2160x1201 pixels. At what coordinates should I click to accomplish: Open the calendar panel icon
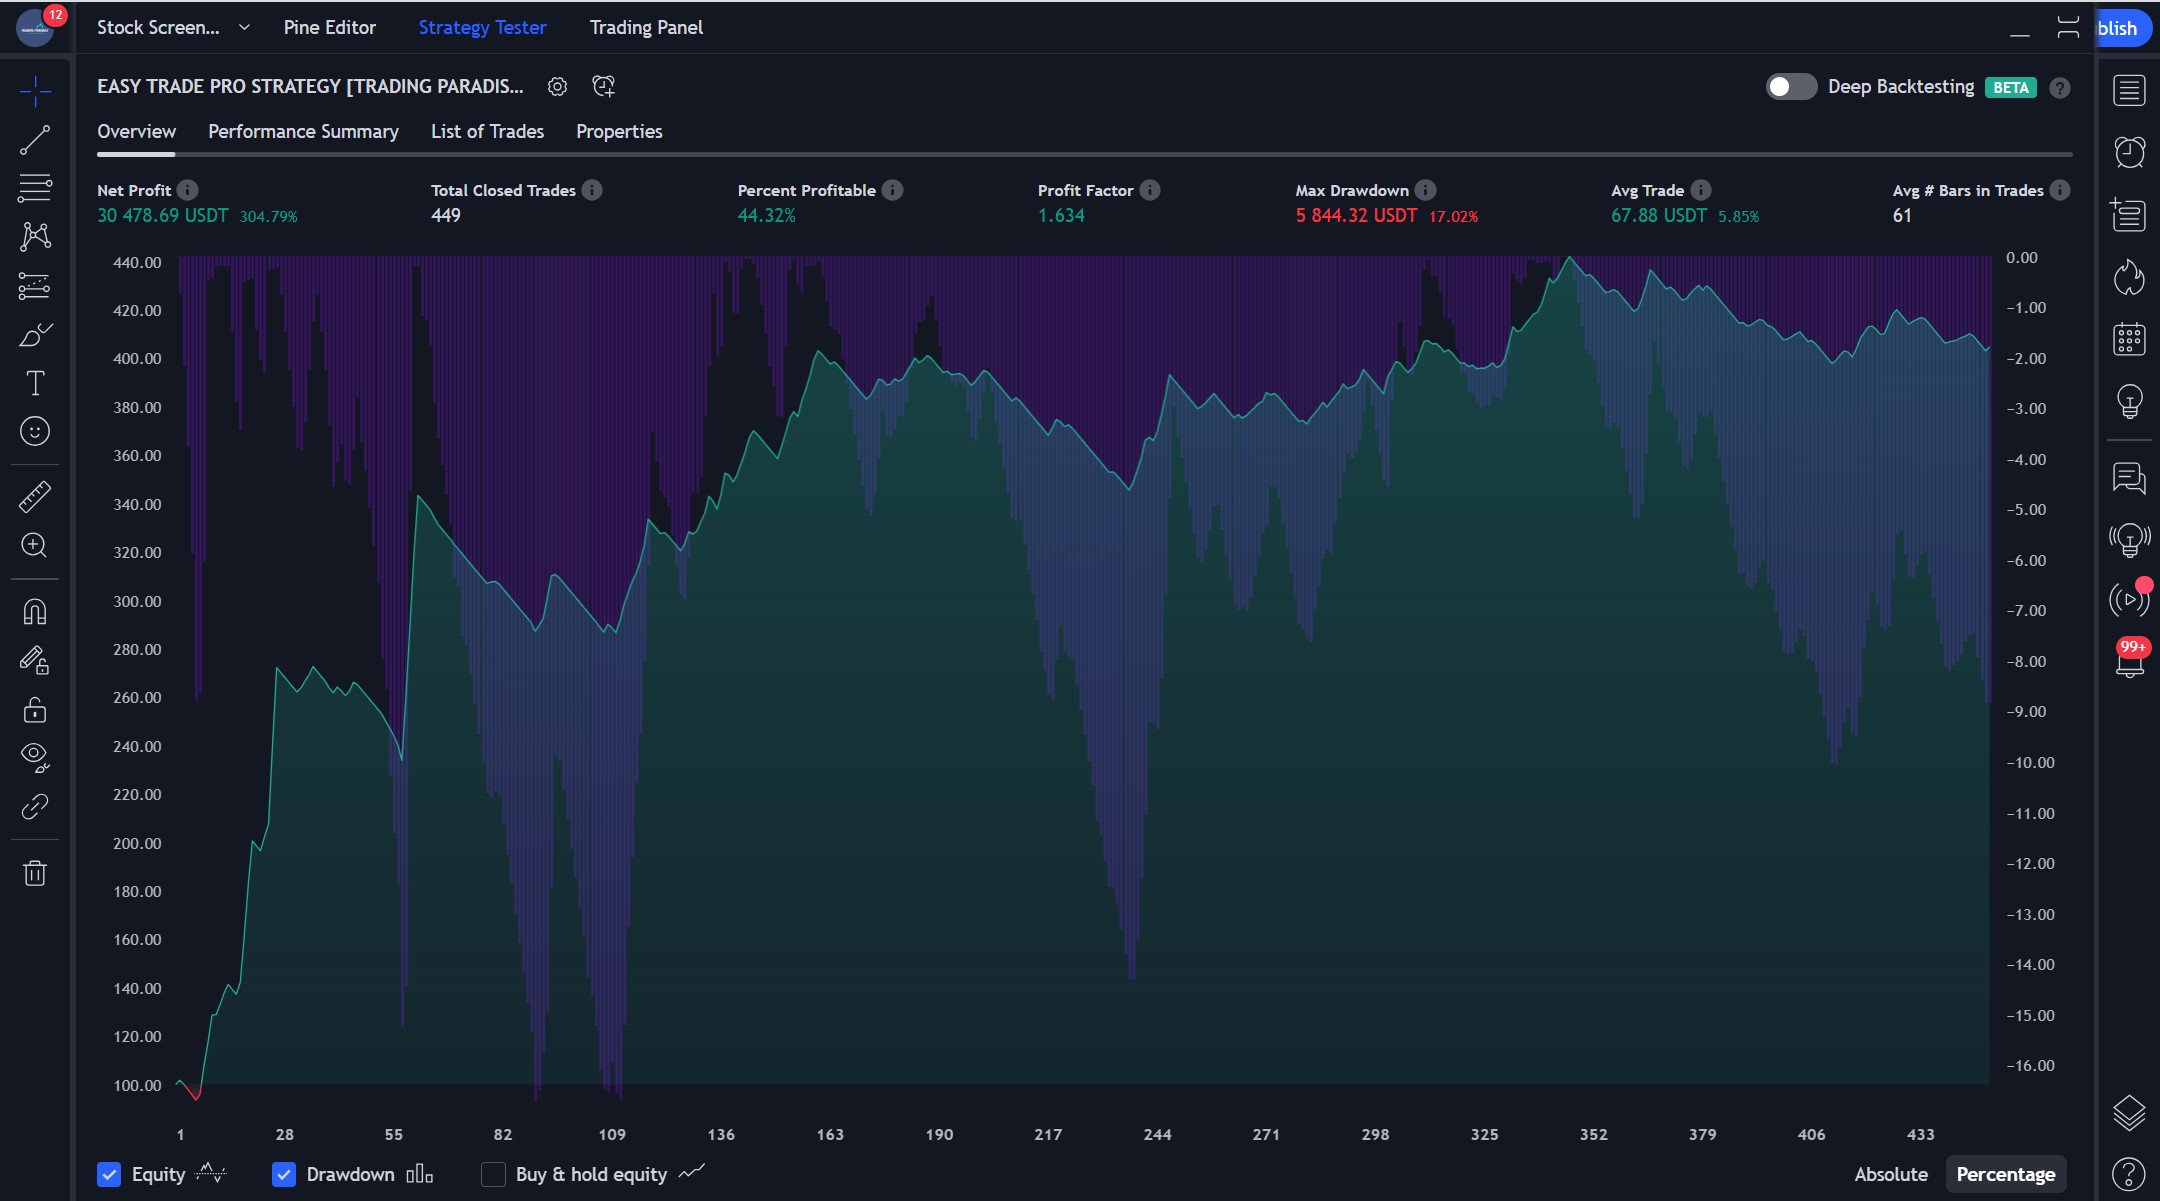[2129, 339]
